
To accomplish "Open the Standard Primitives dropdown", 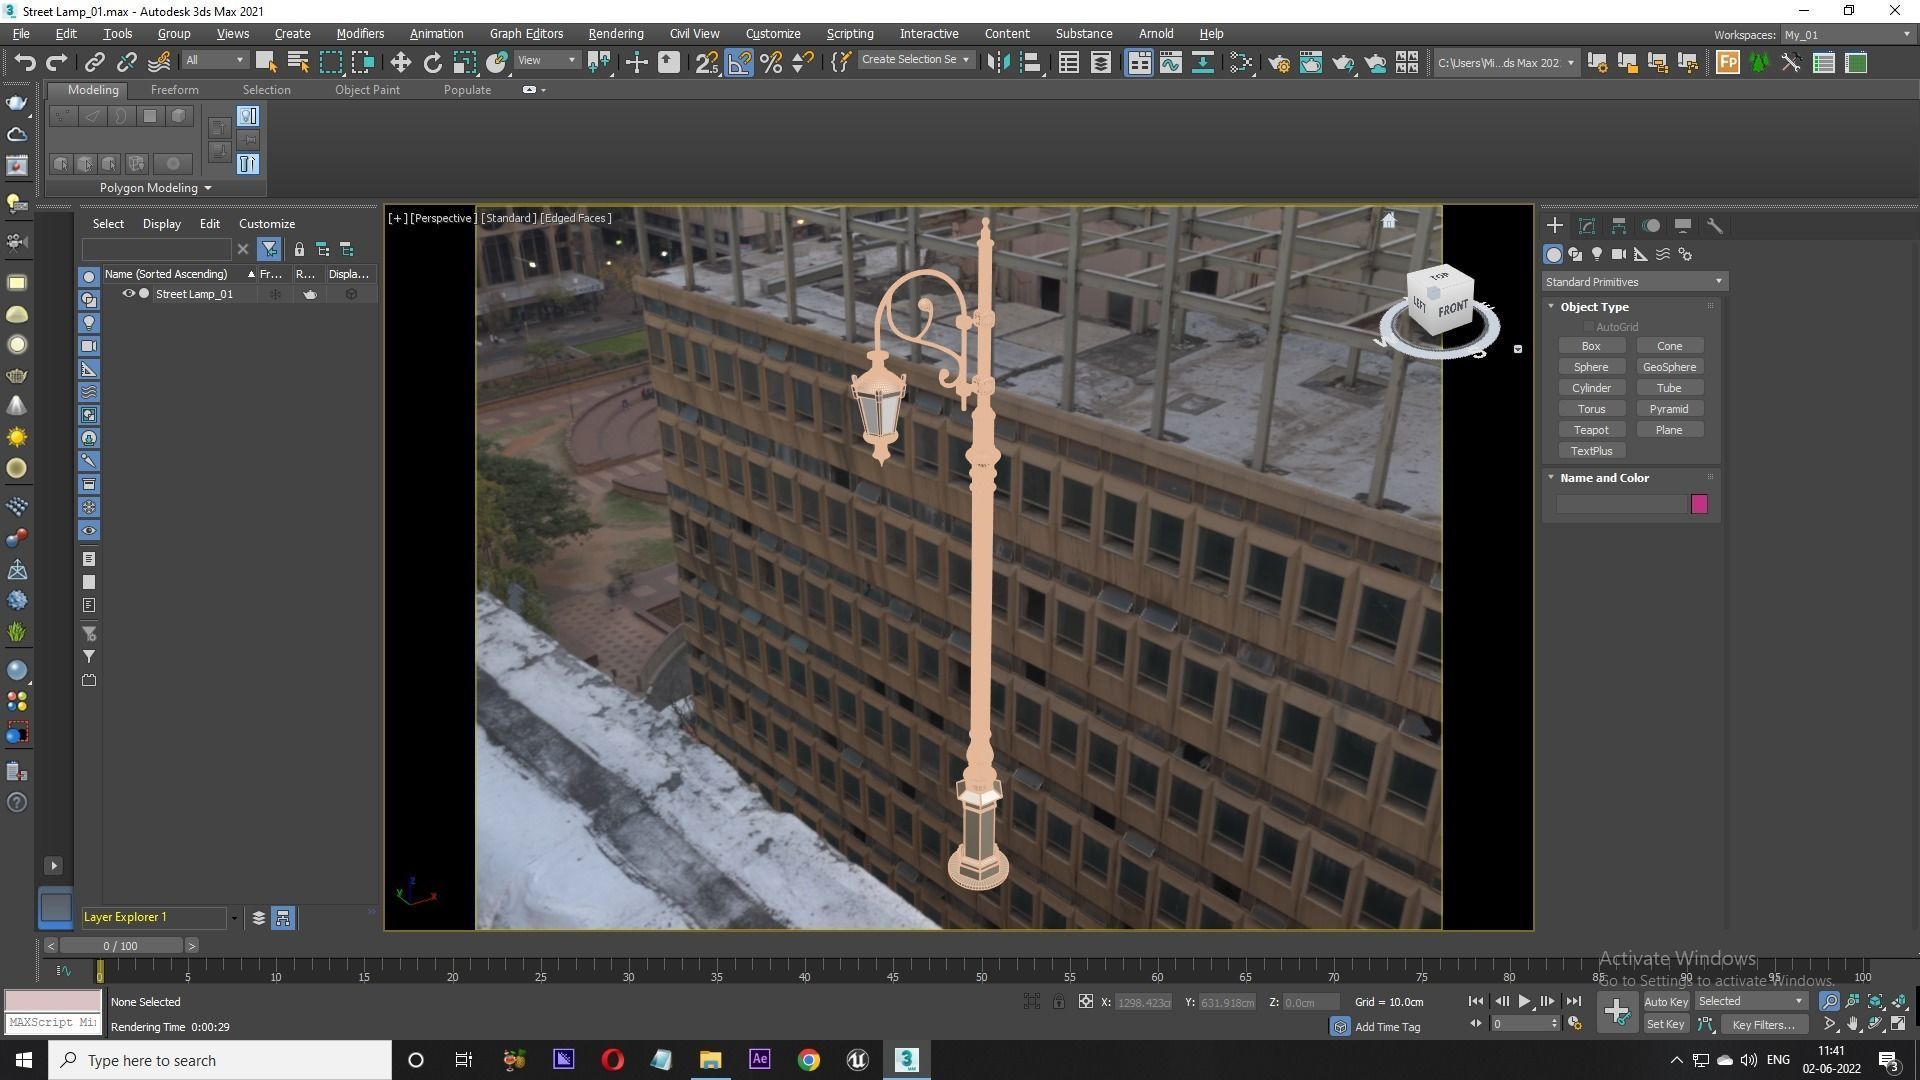I will [1634, 282].
